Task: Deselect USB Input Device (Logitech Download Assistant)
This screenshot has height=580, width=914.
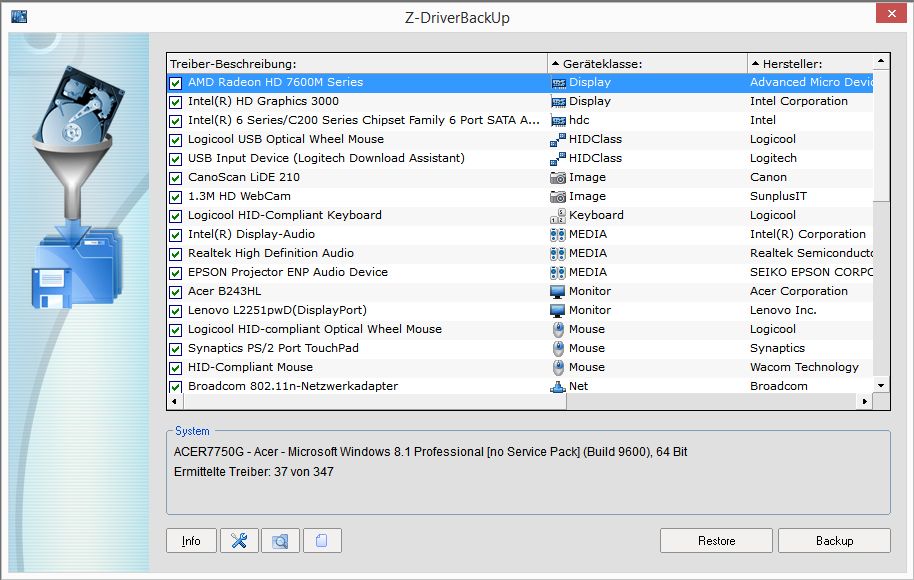Action: (175, 159)
